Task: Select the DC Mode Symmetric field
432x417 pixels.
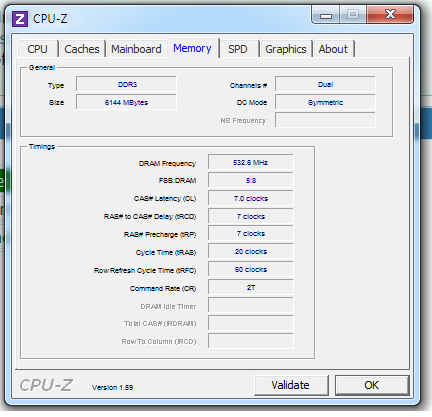Action: pos(325,102)
